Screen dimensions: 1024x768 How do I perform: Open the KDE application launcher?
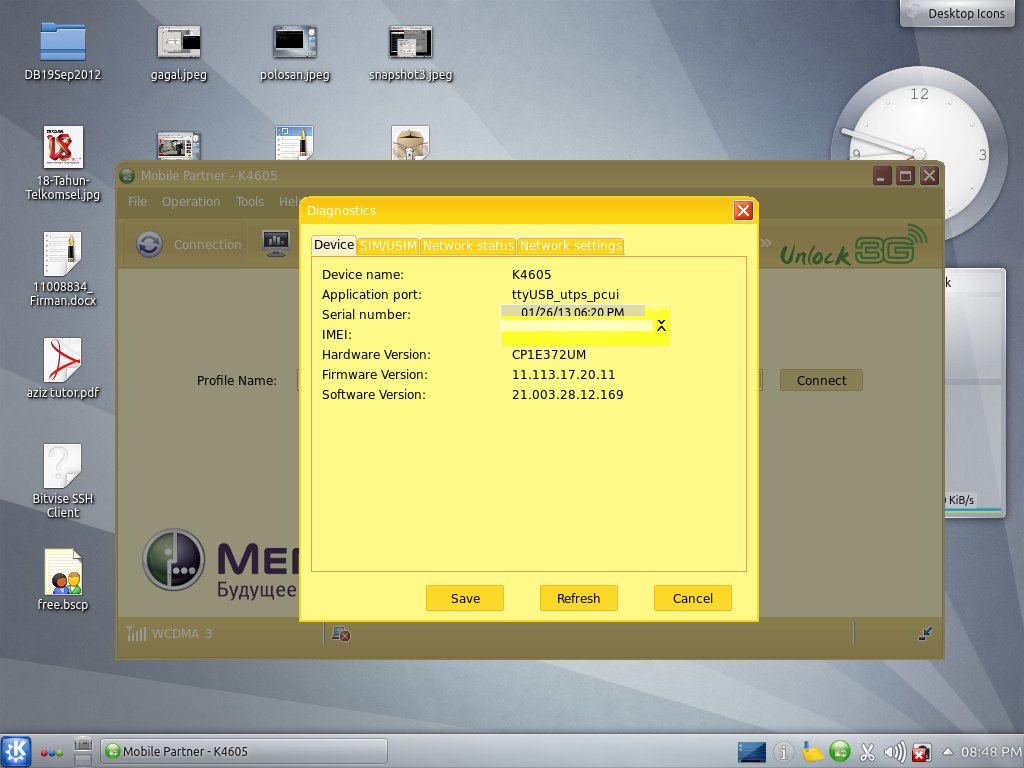pyautogui.click(x=16, y=751)
